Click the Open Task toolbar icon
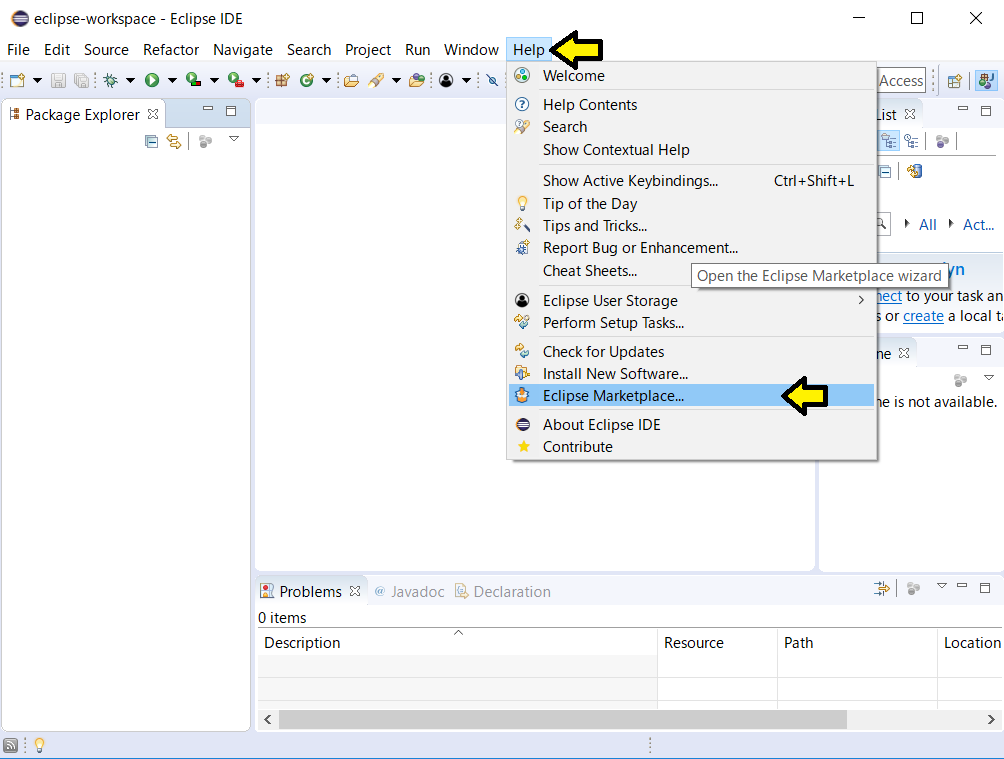Image resolution: width=1004 pixels, height=759 pixels. point(417,80)
